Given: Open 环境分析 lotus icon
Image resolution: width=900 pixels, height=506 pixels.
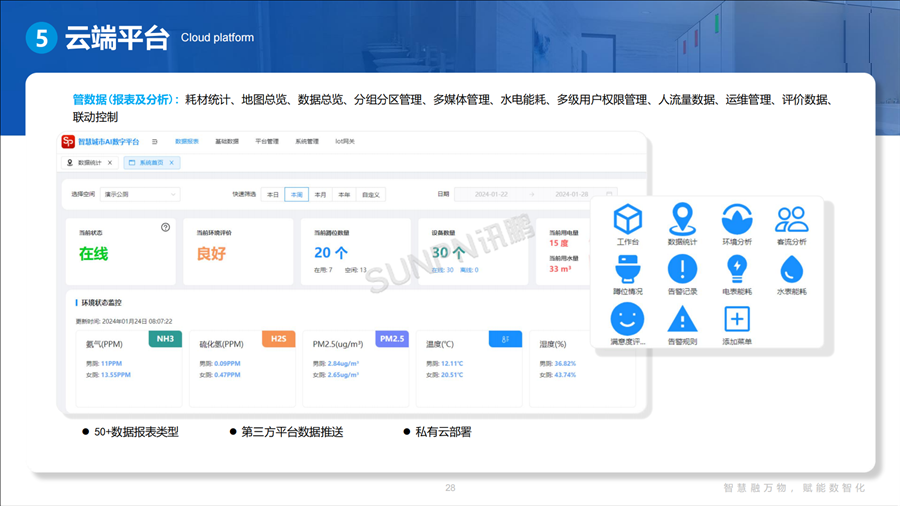Looking at the screenshot, I should point(737,219).
